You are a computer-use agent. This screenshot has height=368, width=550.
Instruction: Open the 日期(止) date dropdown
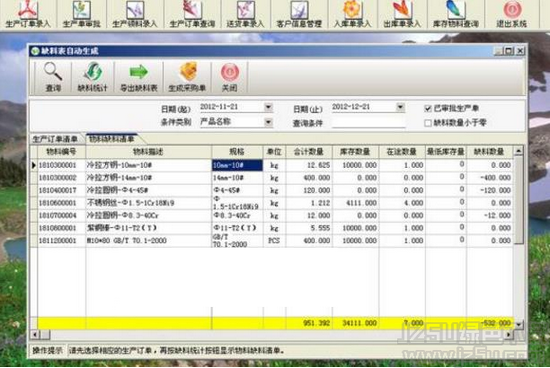click(x=400, y=107)
